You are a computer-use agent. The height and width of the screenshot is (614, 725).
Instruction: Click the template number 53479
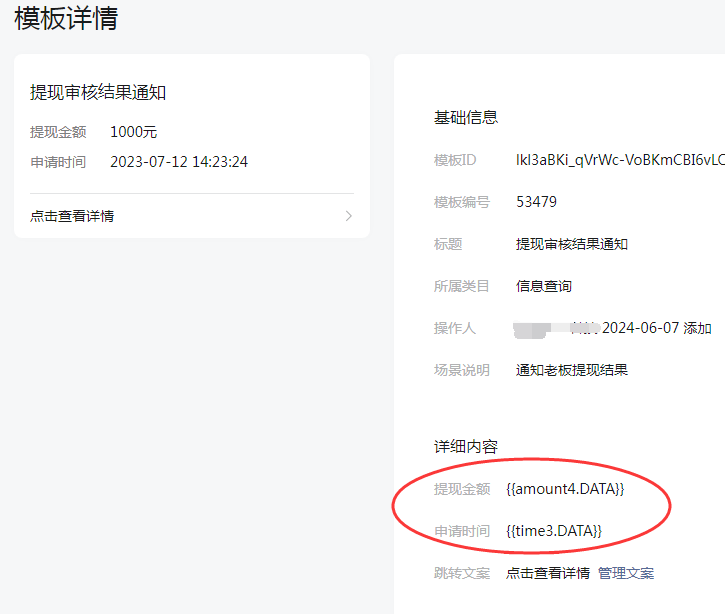(536, 202)
